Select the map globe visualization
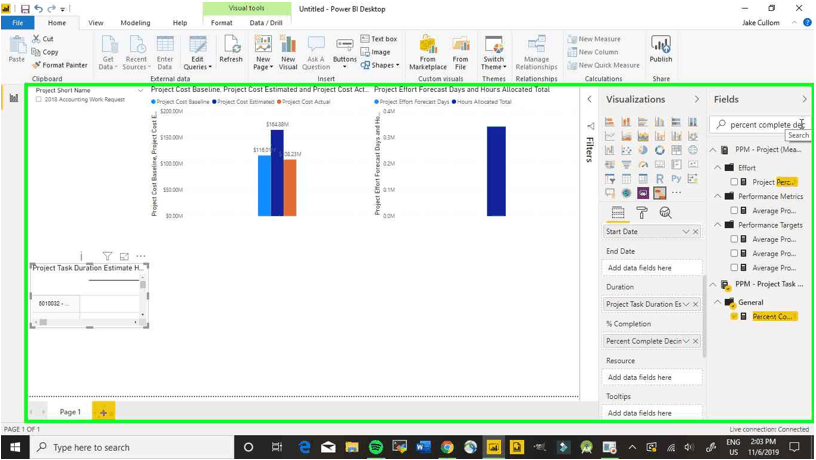Viewport: 816px width, 460px height. [x=693, y=150]
